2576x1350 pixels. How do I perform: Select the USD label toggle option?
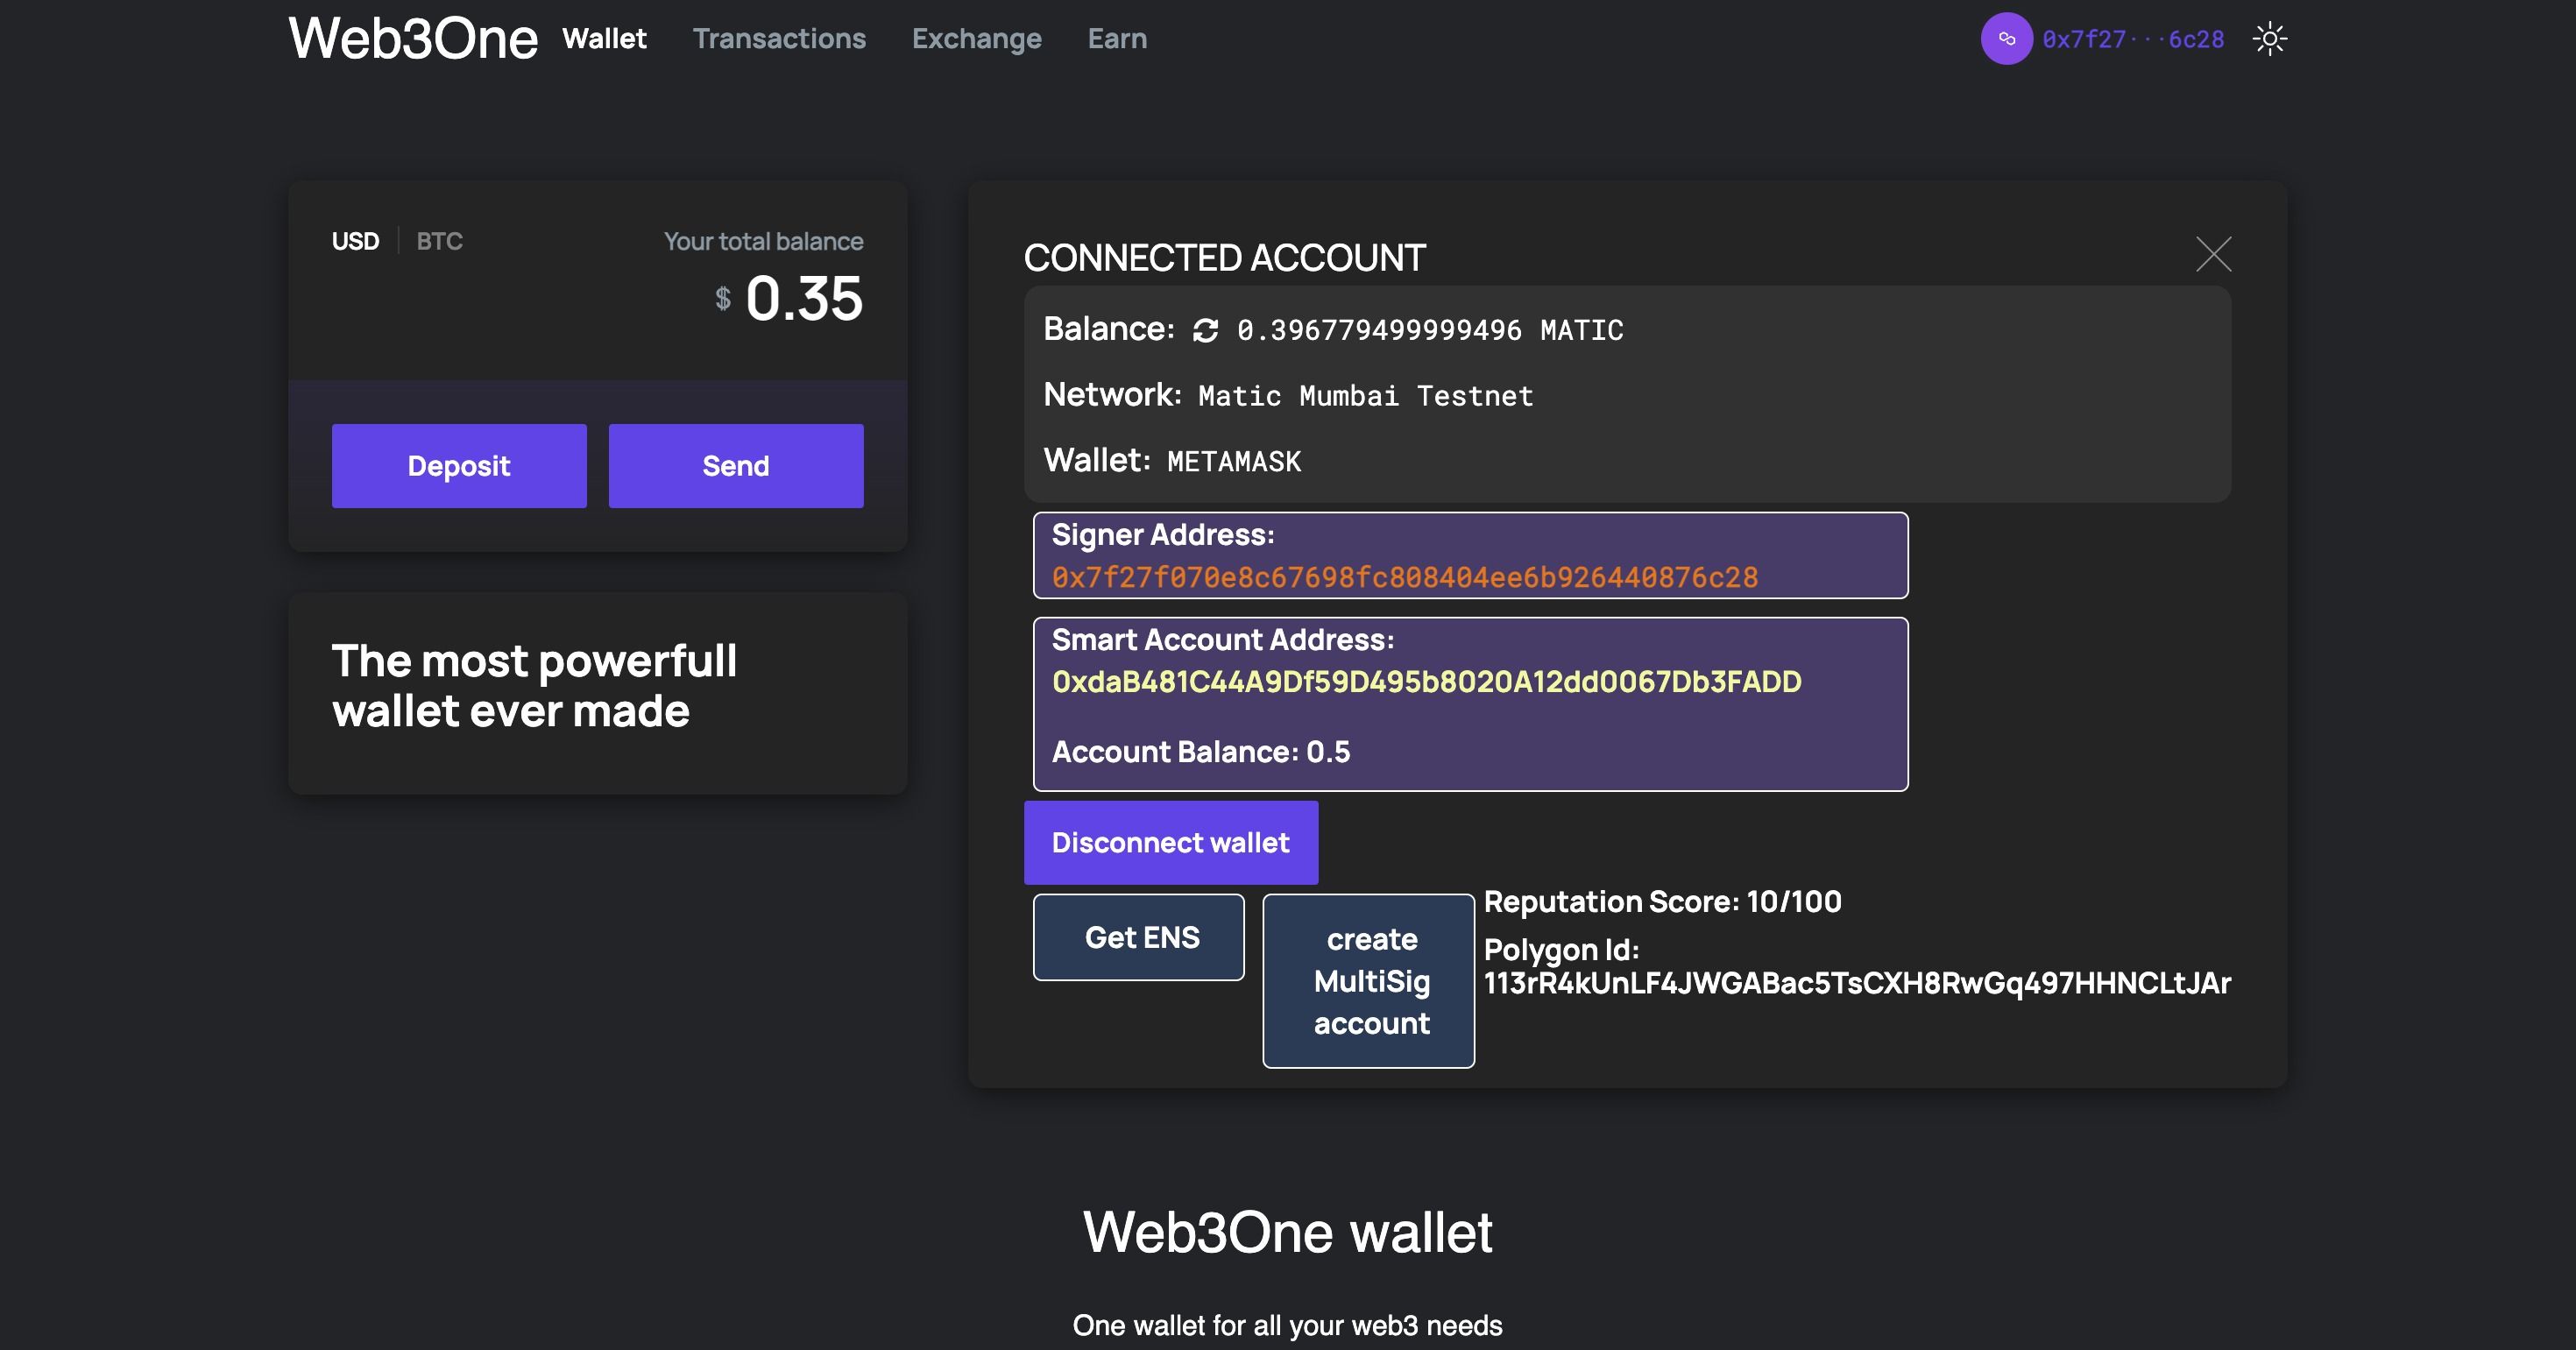[x=354, y=240]
